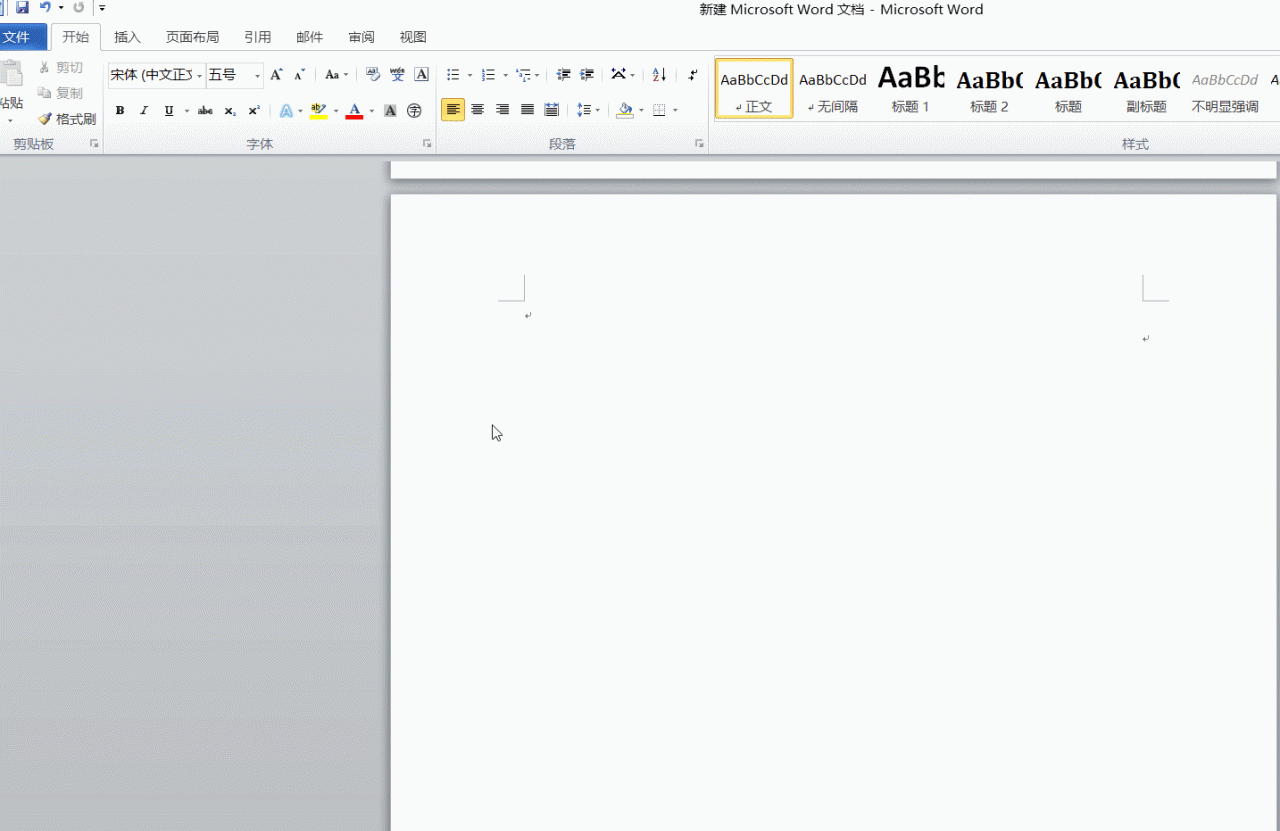
Task: Apply yellow text highlight color
Action: click(318, 110)
